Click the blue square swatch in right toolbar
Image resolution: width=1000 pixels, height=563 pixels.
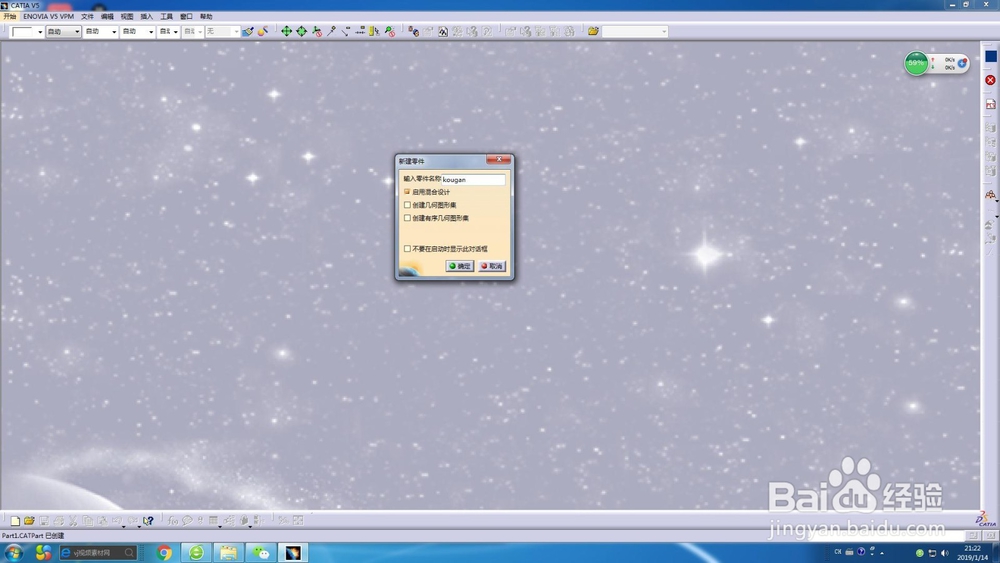click(990, 56)
